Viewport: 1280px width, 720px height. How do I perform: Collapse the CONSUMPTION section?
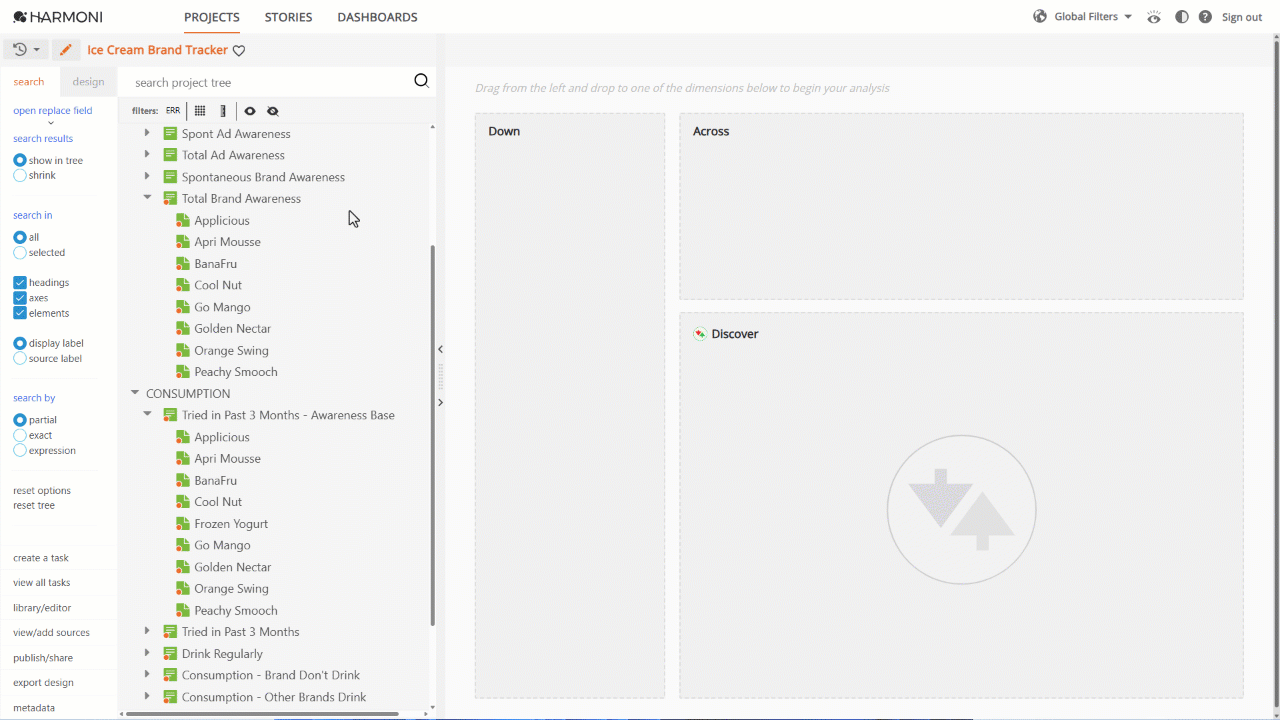pyautogui.click(x=135, y=393)
